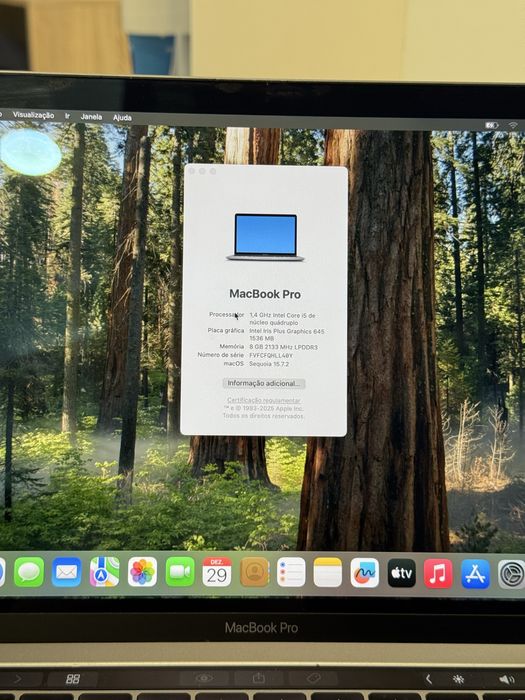Click the Sequoia 15.7.2 macOS version

269,364
